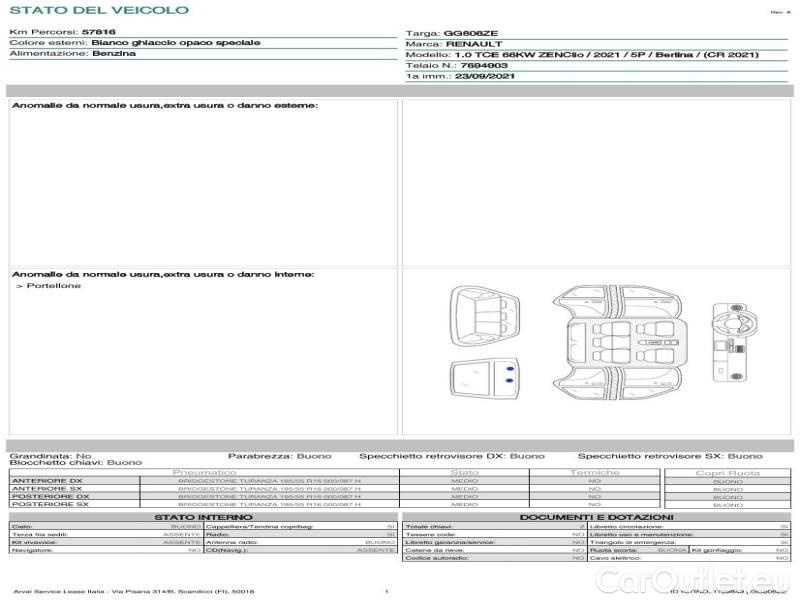Click 'Specchietto retrovisore SX: Buono' text

coord(670,456)
